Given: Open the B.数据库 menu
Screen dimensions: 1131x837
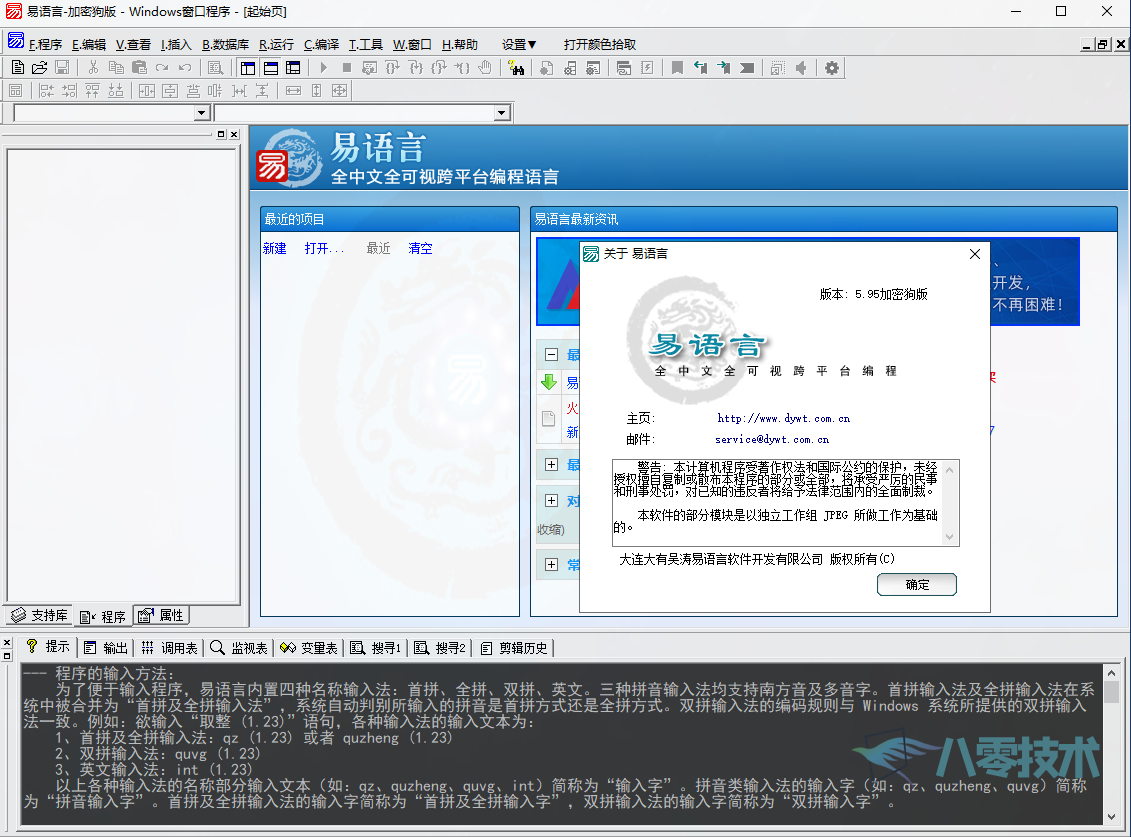Looking at the screenshot, I should point(225,45).
